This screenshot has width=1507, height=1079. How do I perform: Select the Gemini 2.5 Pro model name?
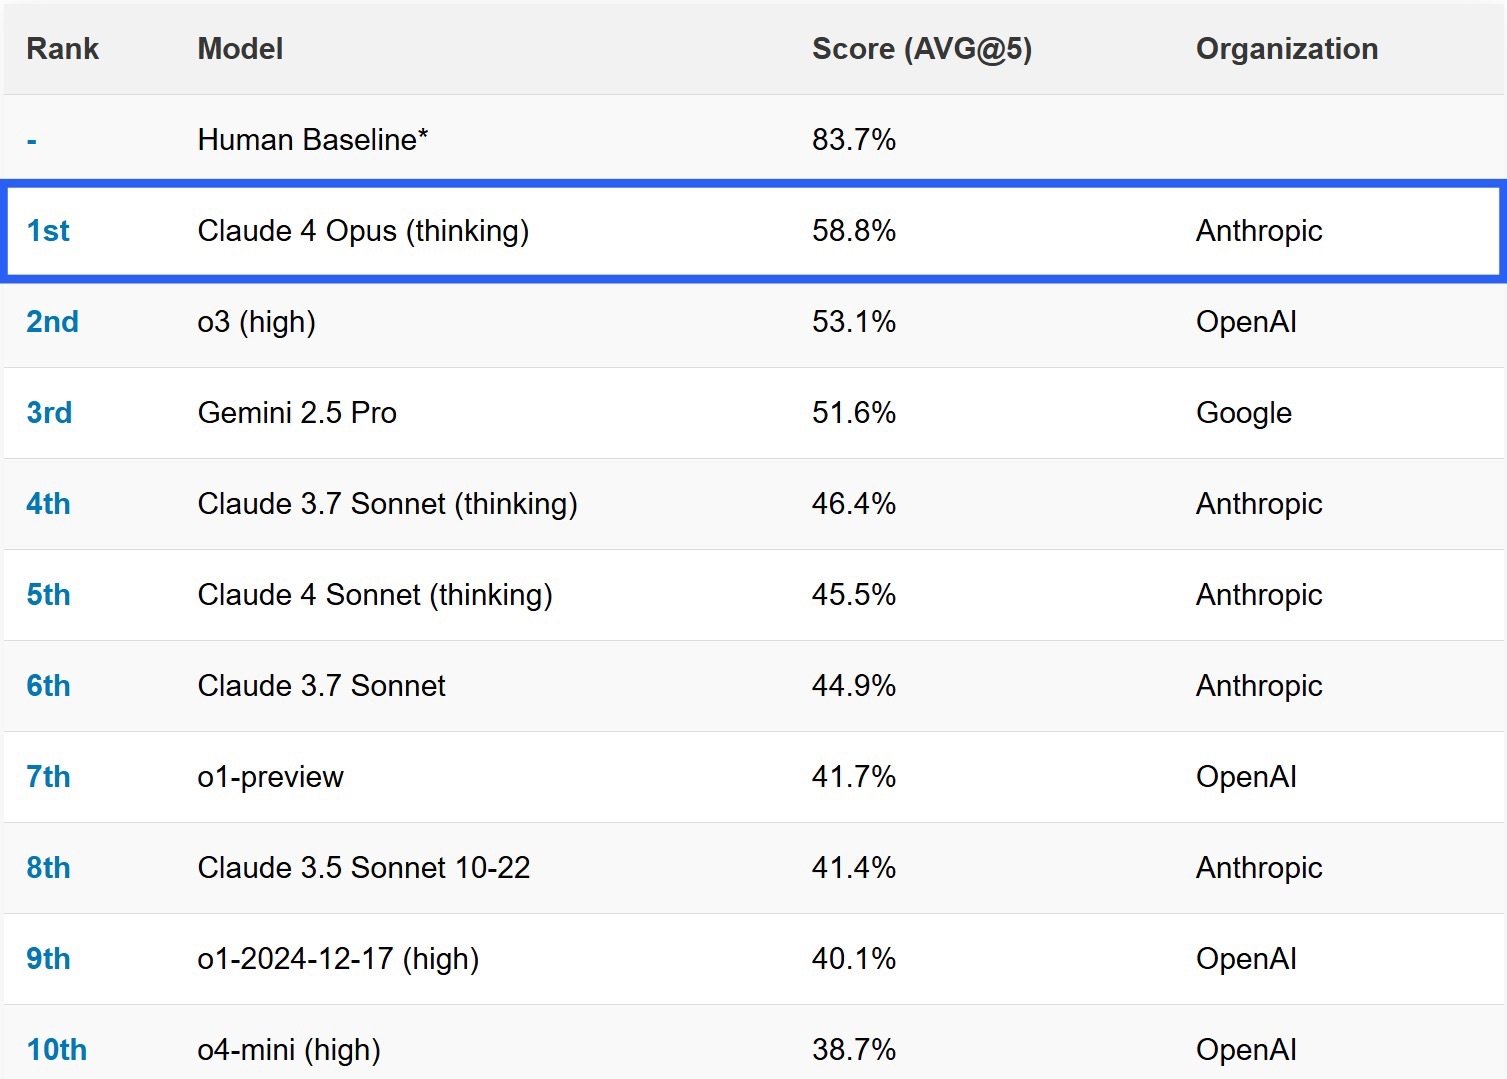coord(297,413)
